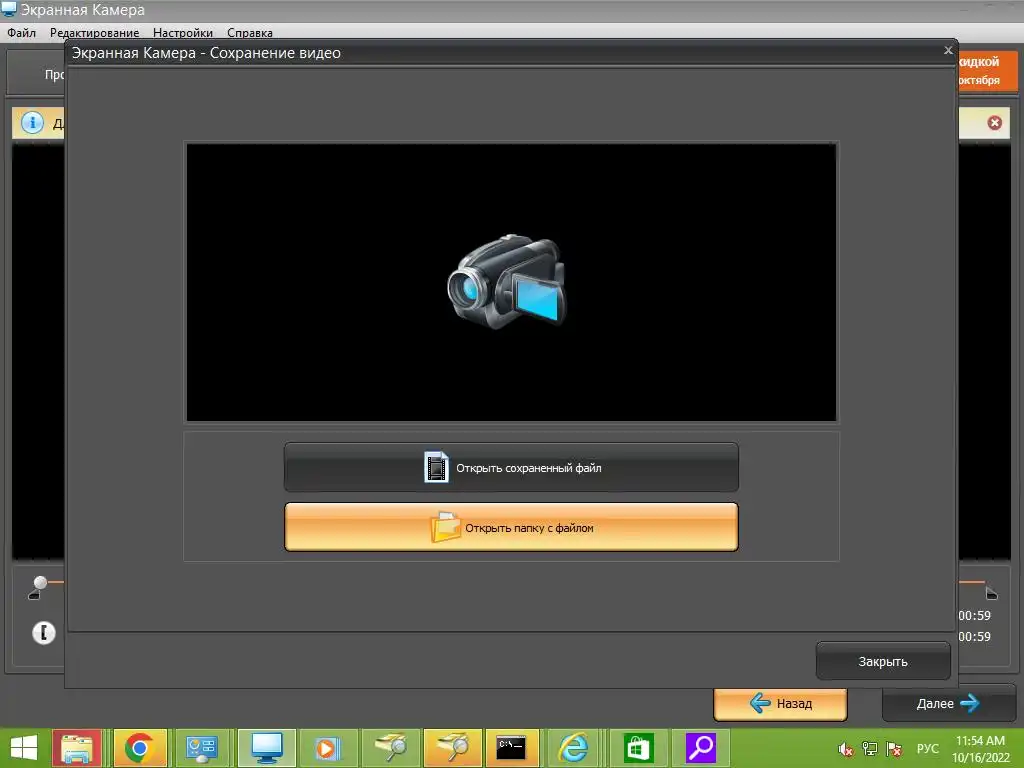1024x768 pixels.
Task: Click the Action Center flag tray icon
Action: 894,749
